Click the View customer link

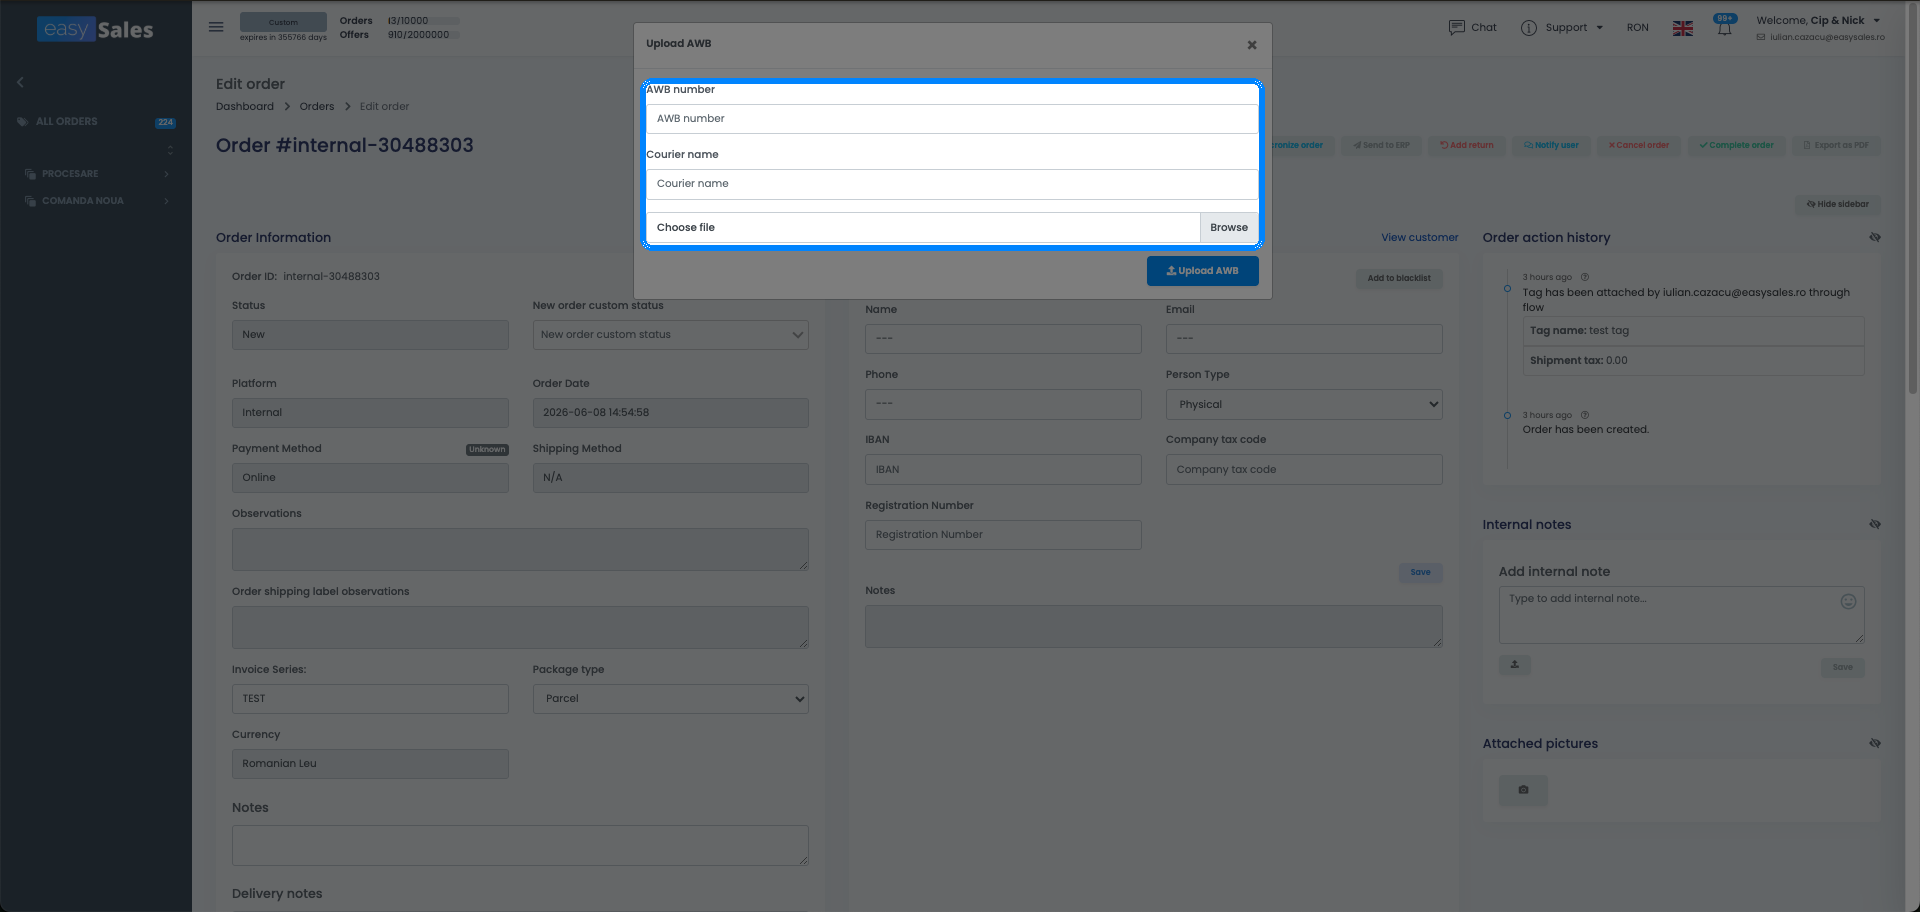click(x=1419, y=238)
